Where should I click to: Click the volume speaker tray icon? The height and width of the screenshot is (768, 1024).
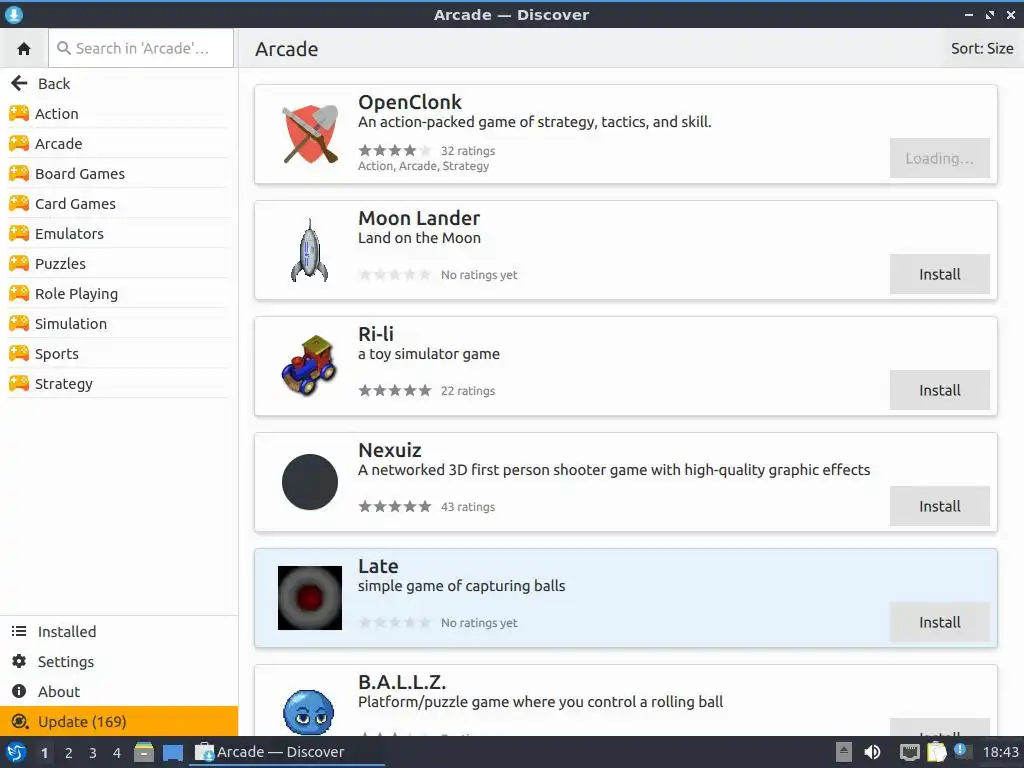(x=872, y=752)
